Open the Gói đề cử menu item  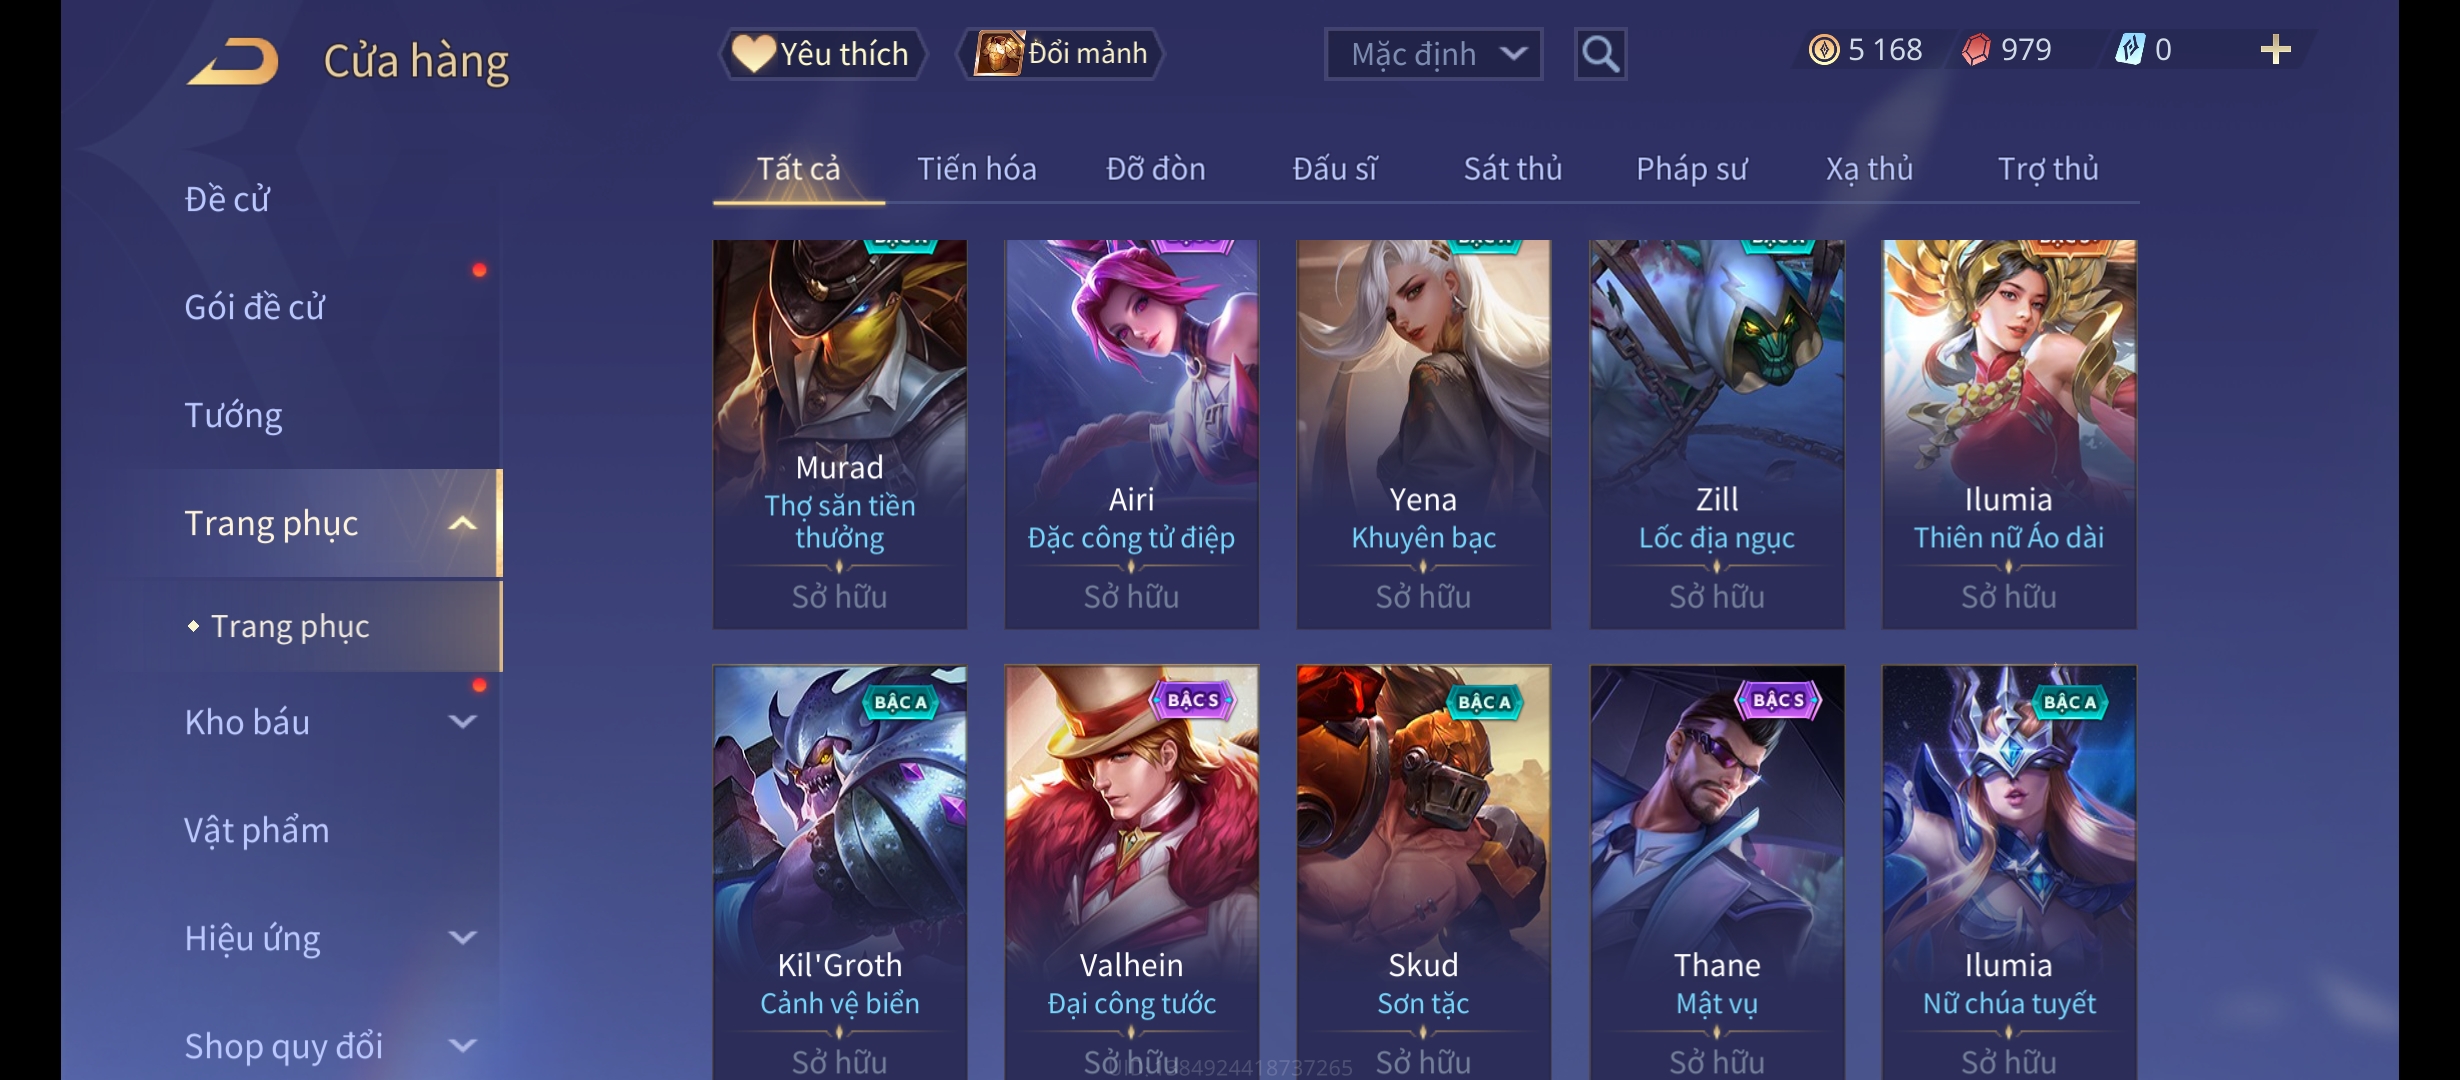(x=254, y=307)
